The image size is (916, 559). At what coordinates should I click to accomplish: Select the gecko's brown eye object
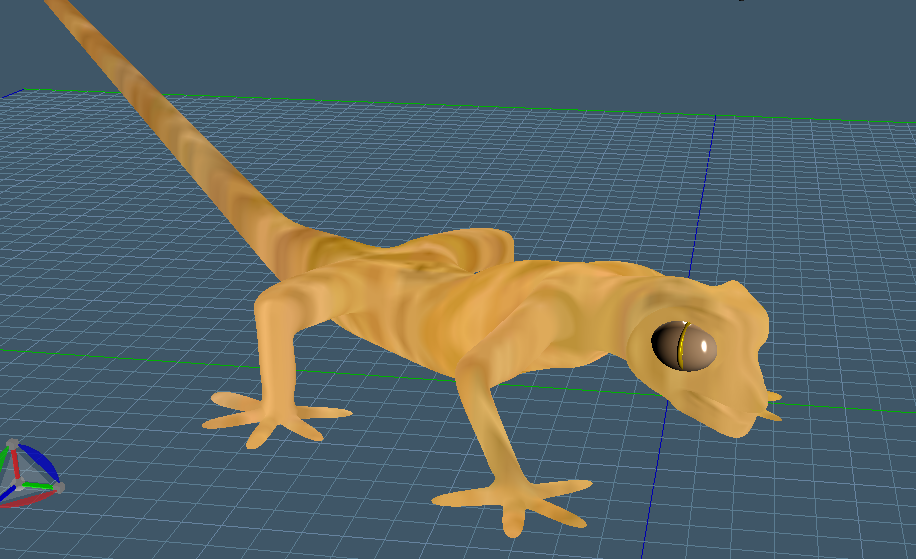click(684, 346)
